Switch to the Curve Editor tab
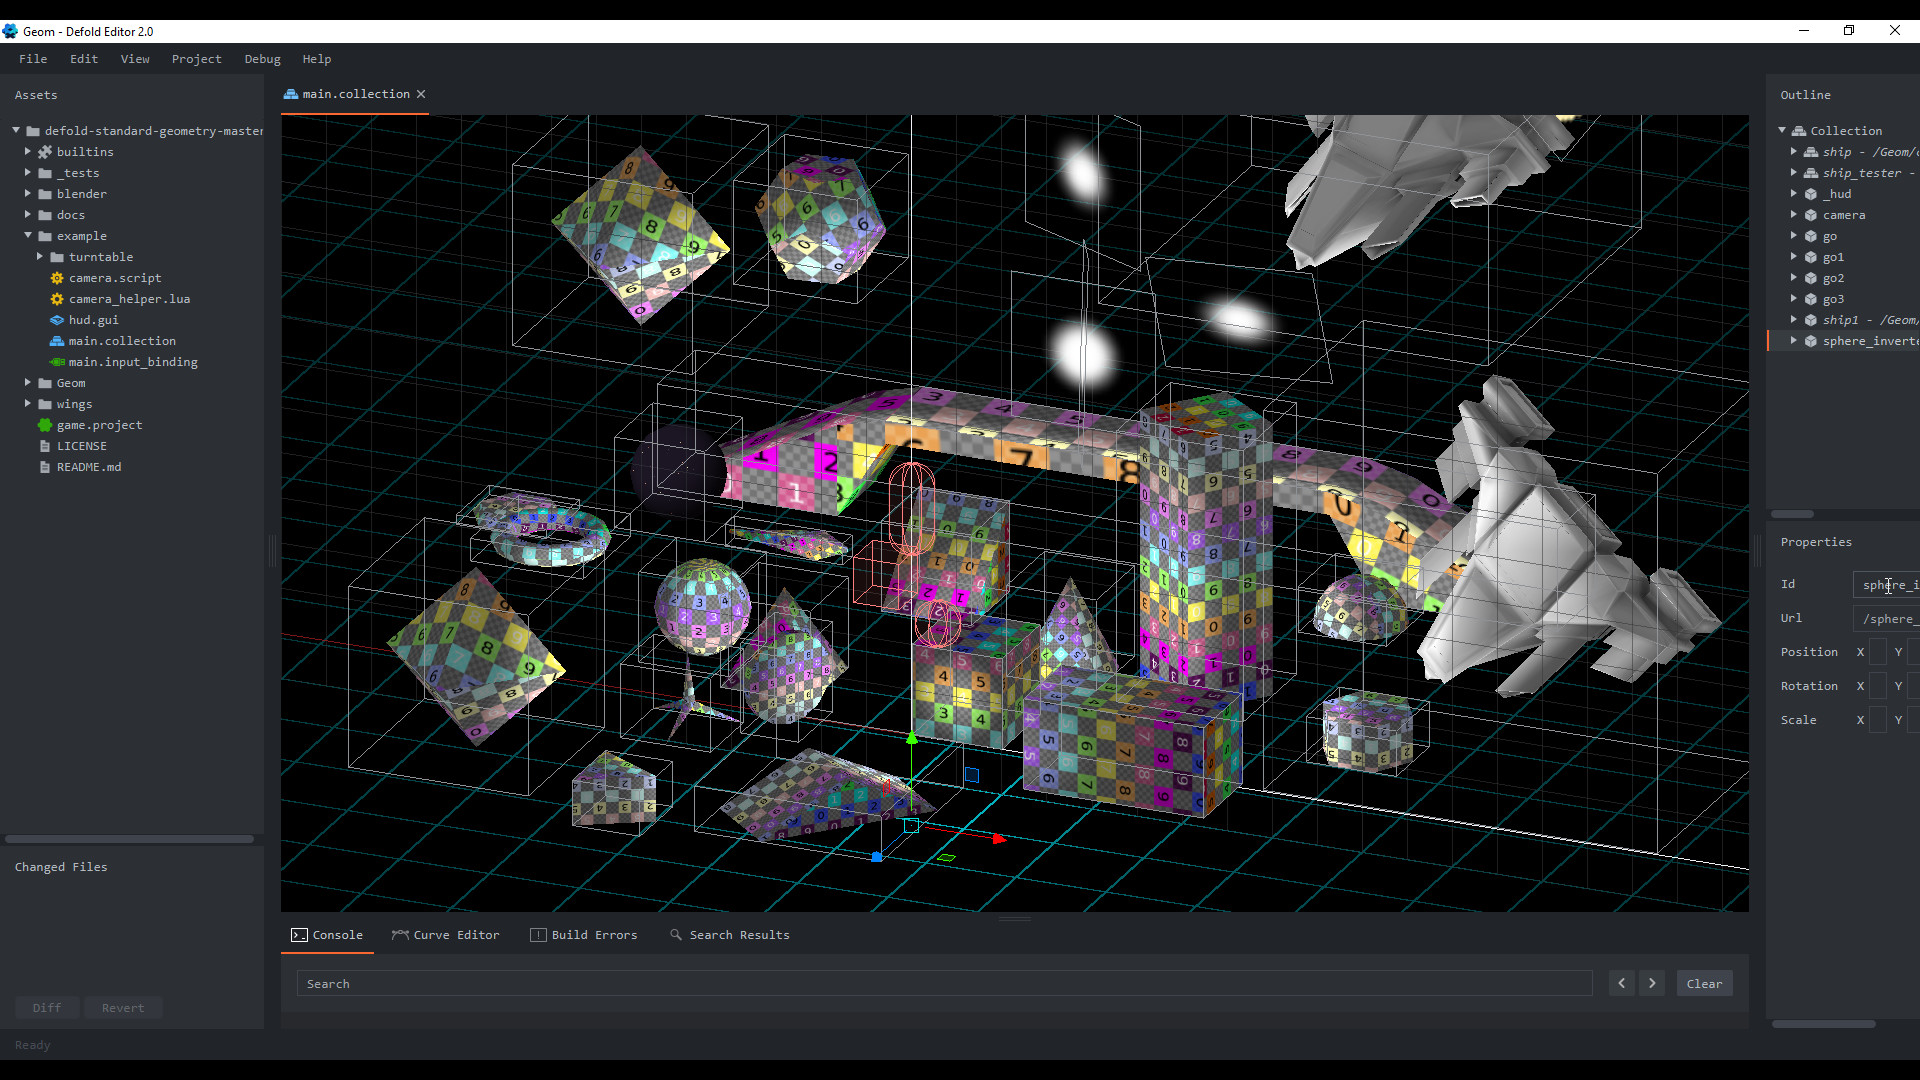Screen dimensions: 1920x1080 455,935
